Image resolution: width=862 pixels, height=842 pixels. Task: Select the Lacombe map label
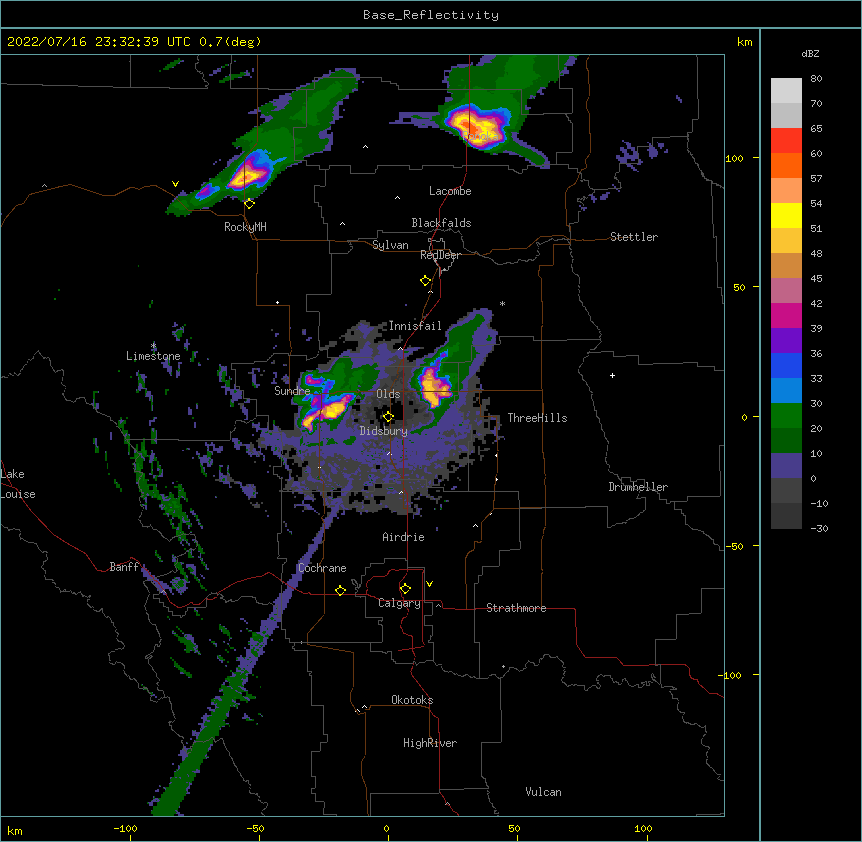[x=450, y=191]
